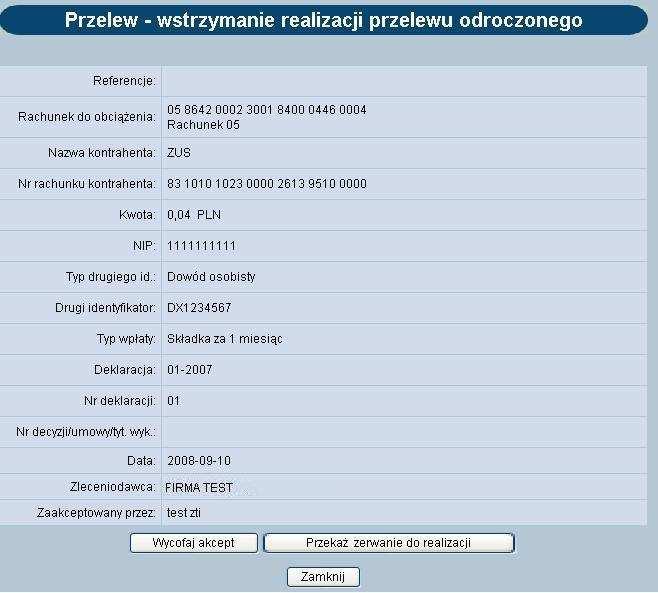Image resolution: width=658 pixels, height=593 pixels.
Task: Click the amount 0,04 PLN
Action: coord(194,215)
